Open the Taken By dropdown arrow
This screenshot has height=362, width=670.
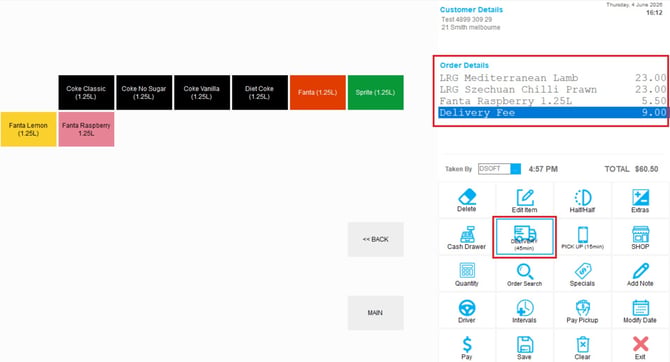coord(516,169)
